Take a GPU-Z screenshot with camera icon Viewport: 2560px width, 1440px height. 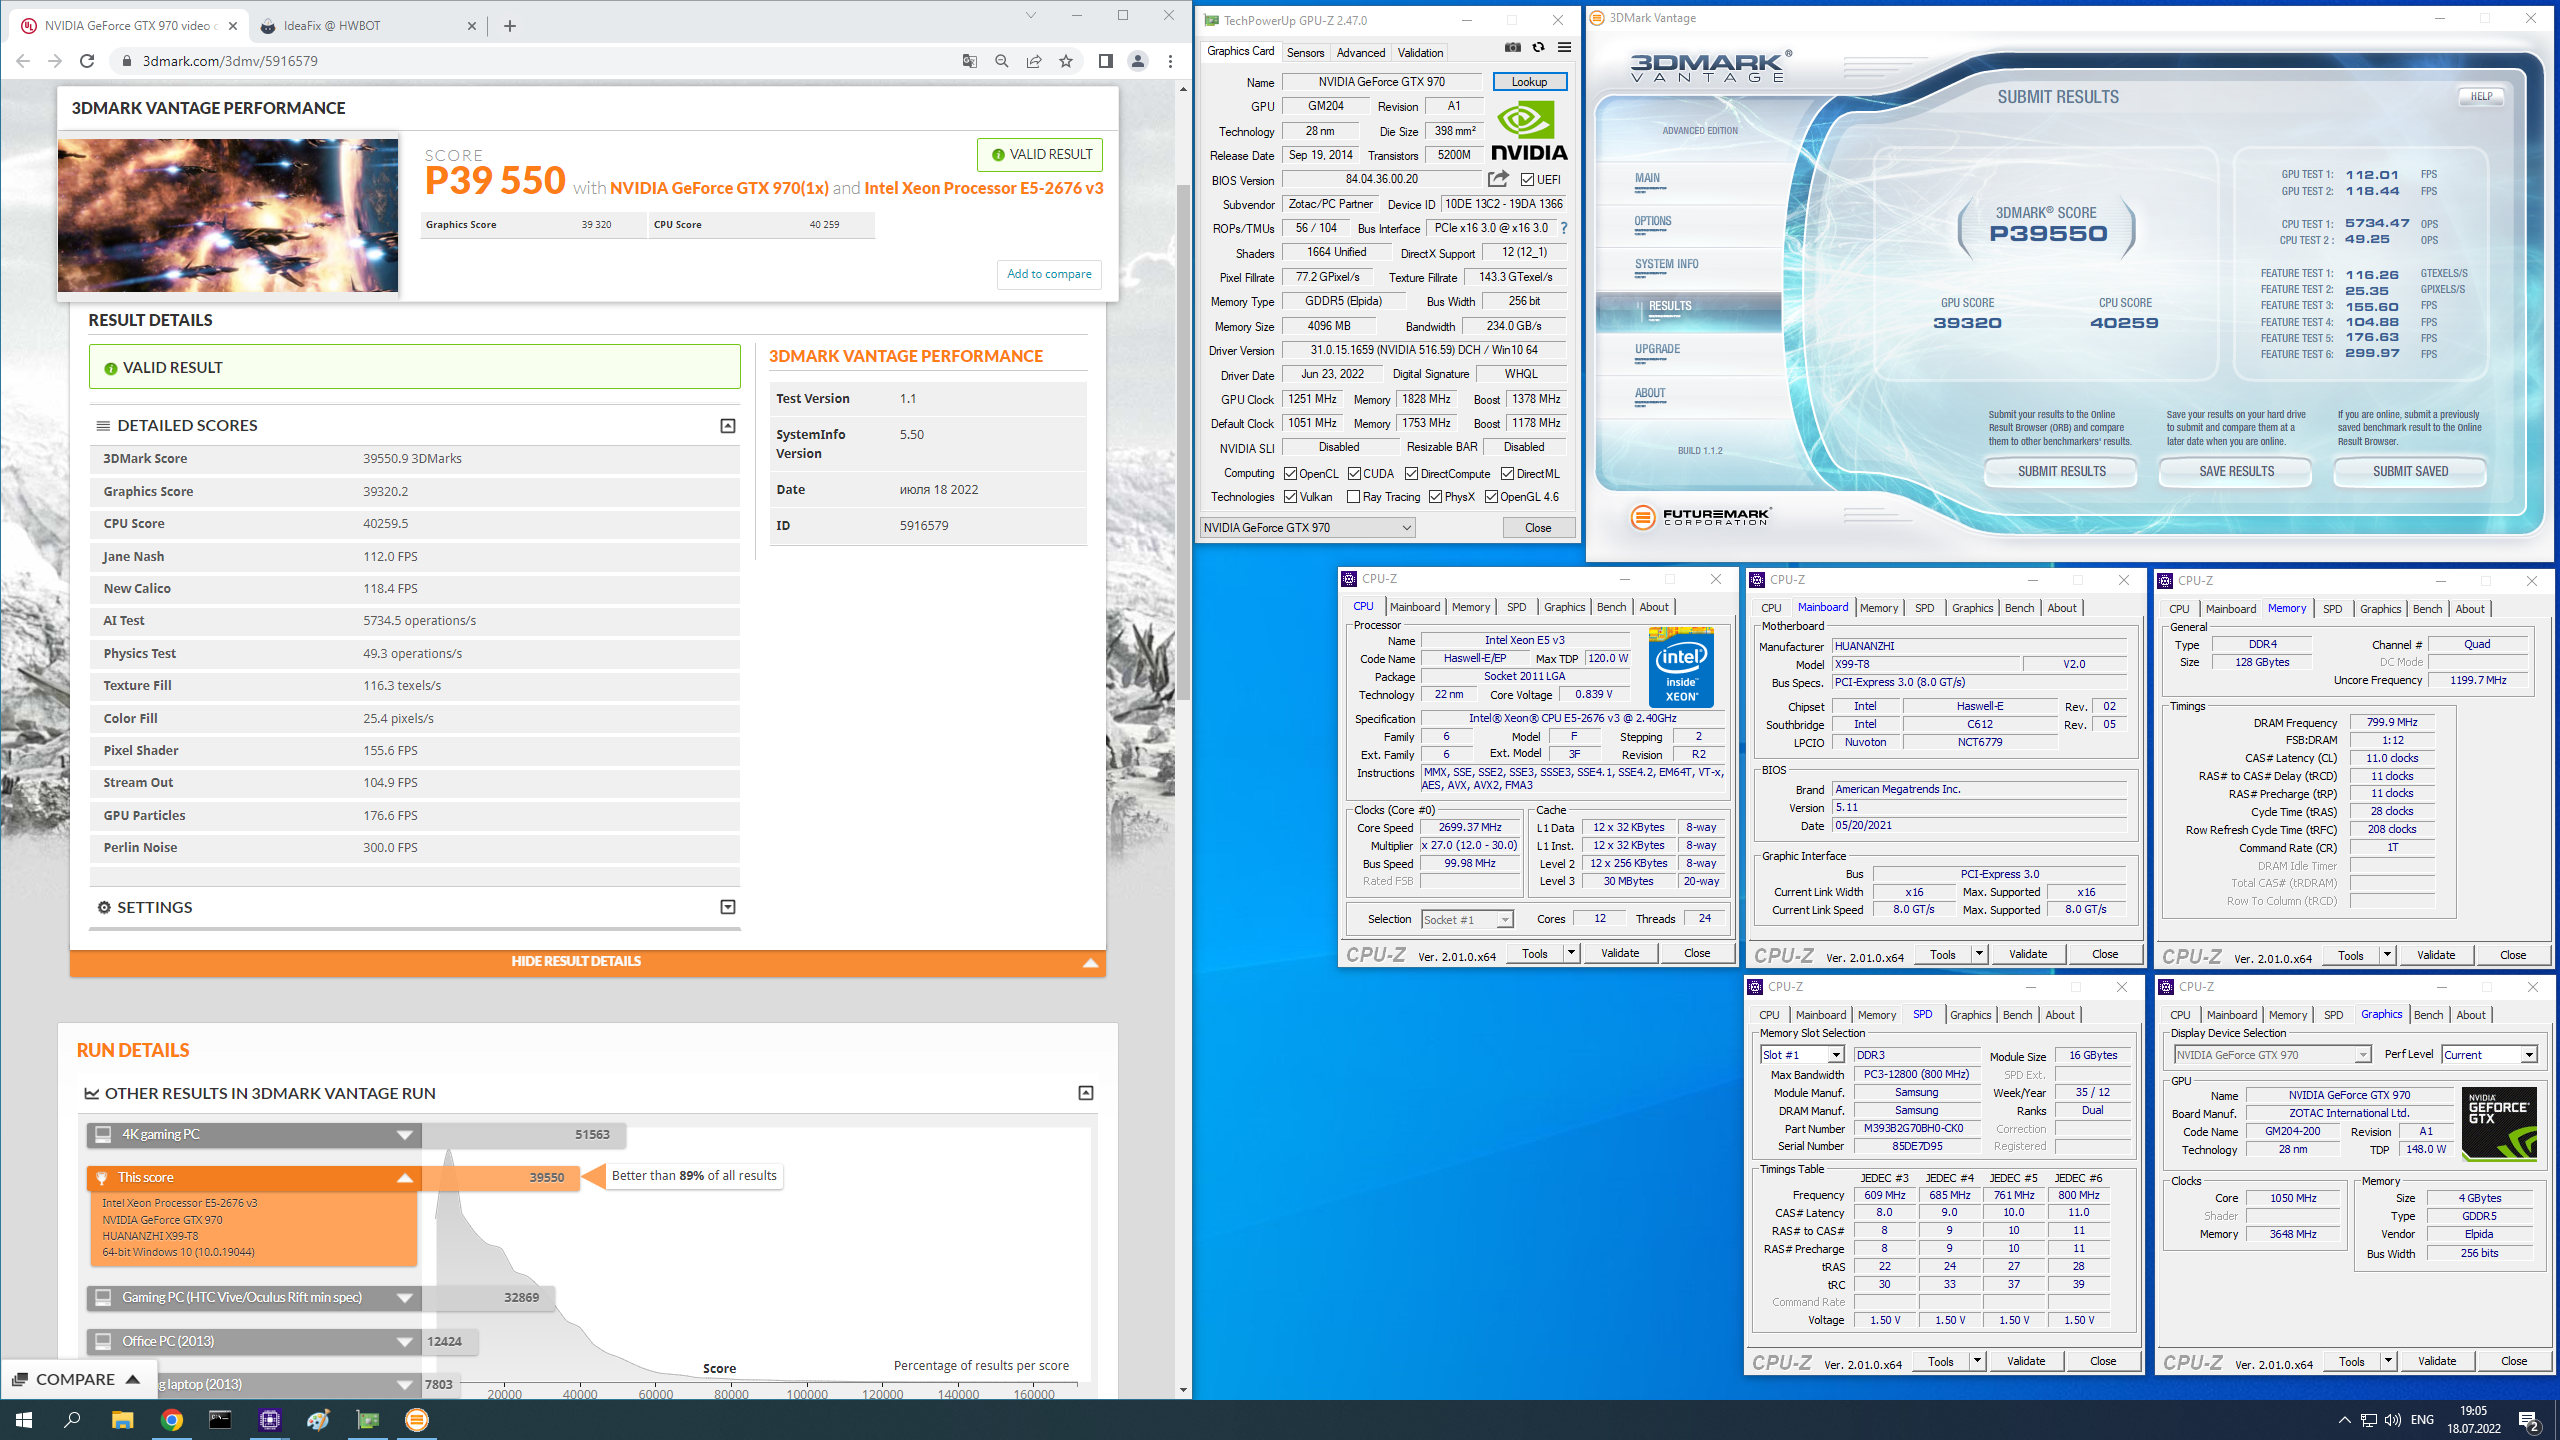click(x=1512, y=47)
